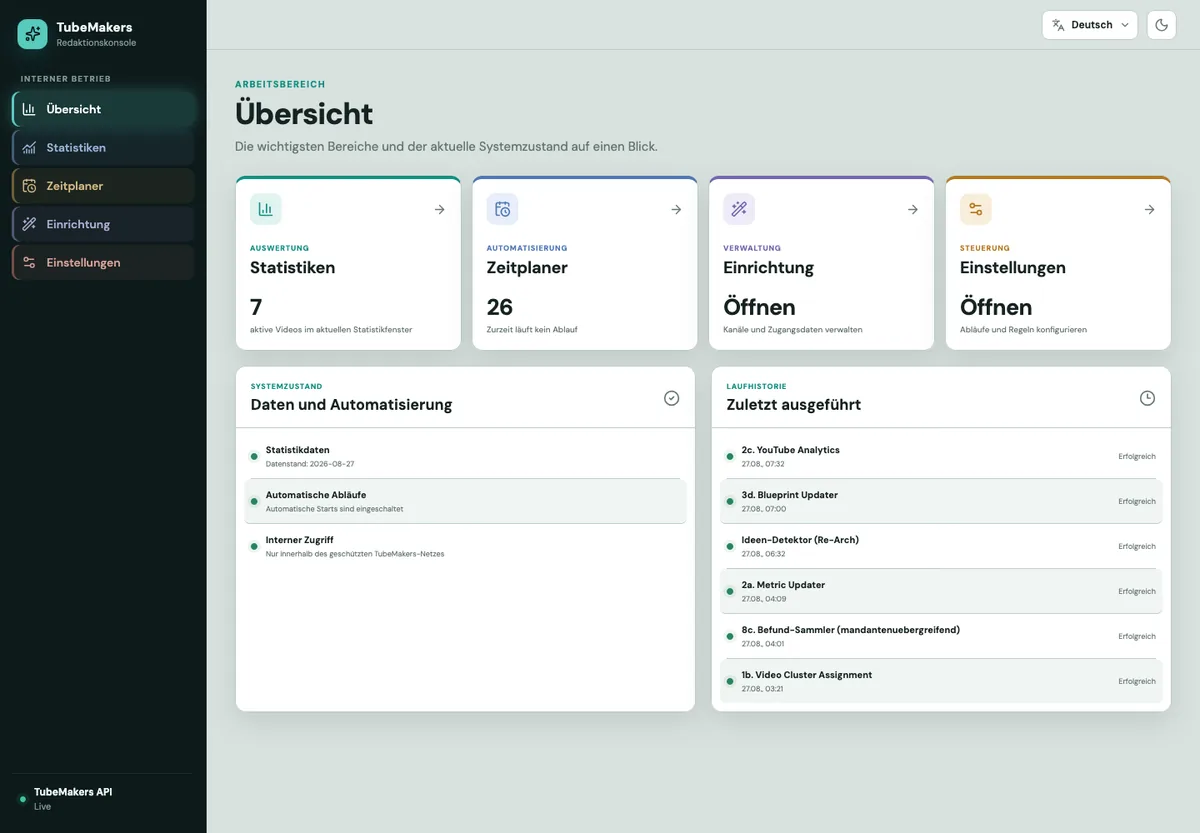Screen dimensions: 1200x833
Task: Click the arrow on the Zeitplaner card
Action: click(x=676, y=209)
